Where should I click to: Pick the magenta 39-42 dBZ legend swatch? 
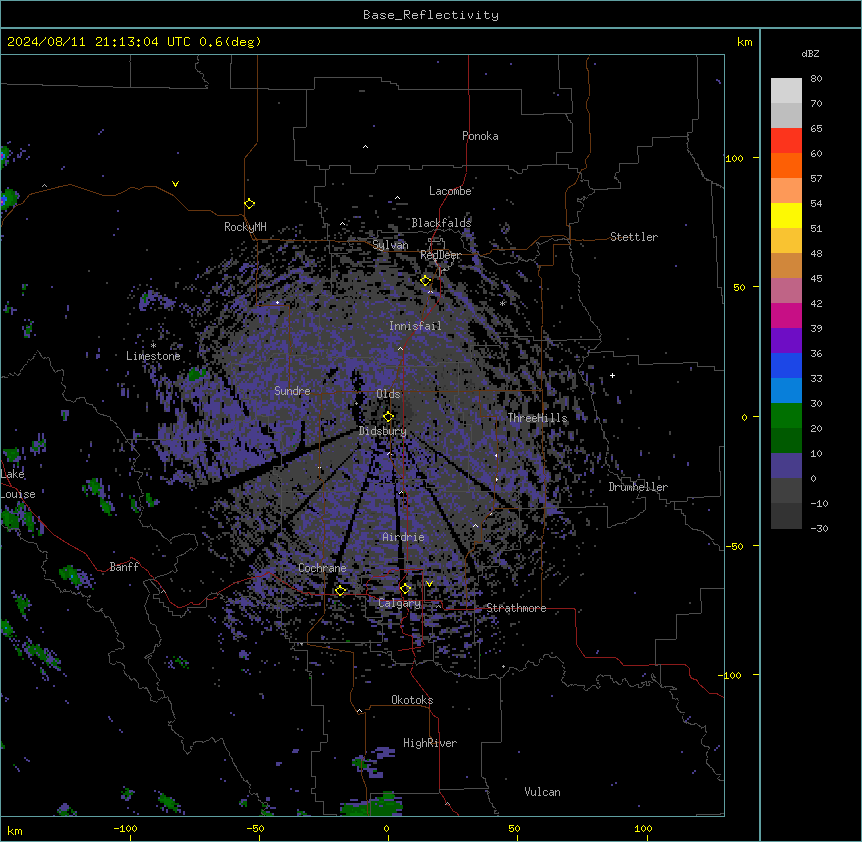click(786, 315)
